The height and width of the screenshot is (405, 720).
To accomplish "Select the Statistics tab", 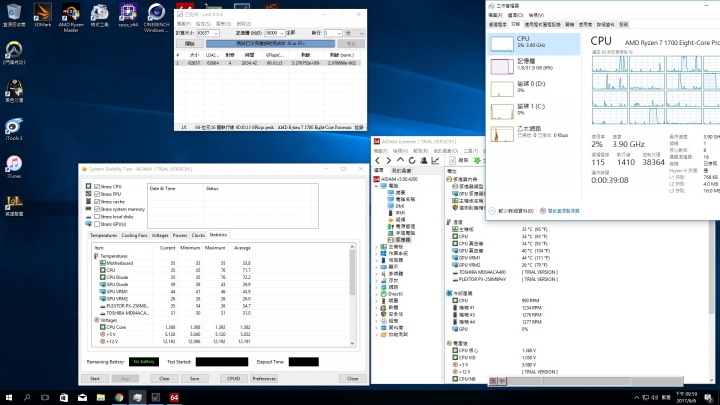I will (218, 235).
